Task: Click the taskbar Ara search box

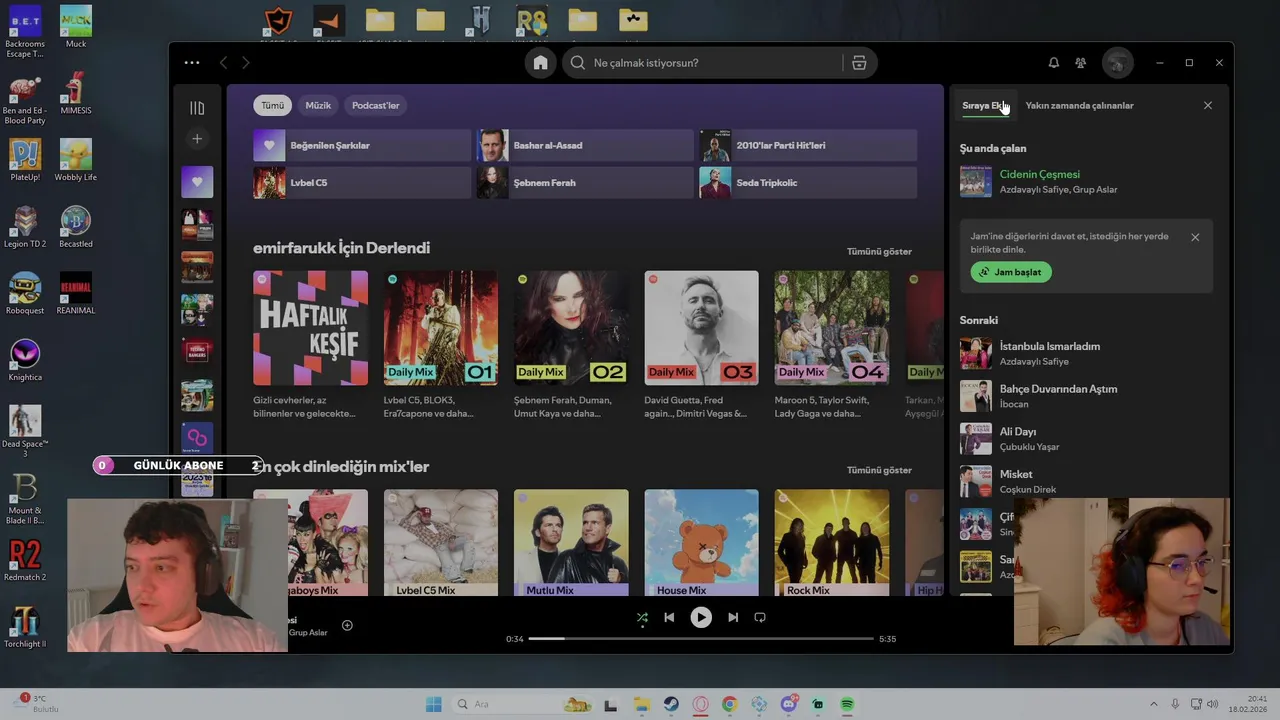Action: (x=522, y=704)
